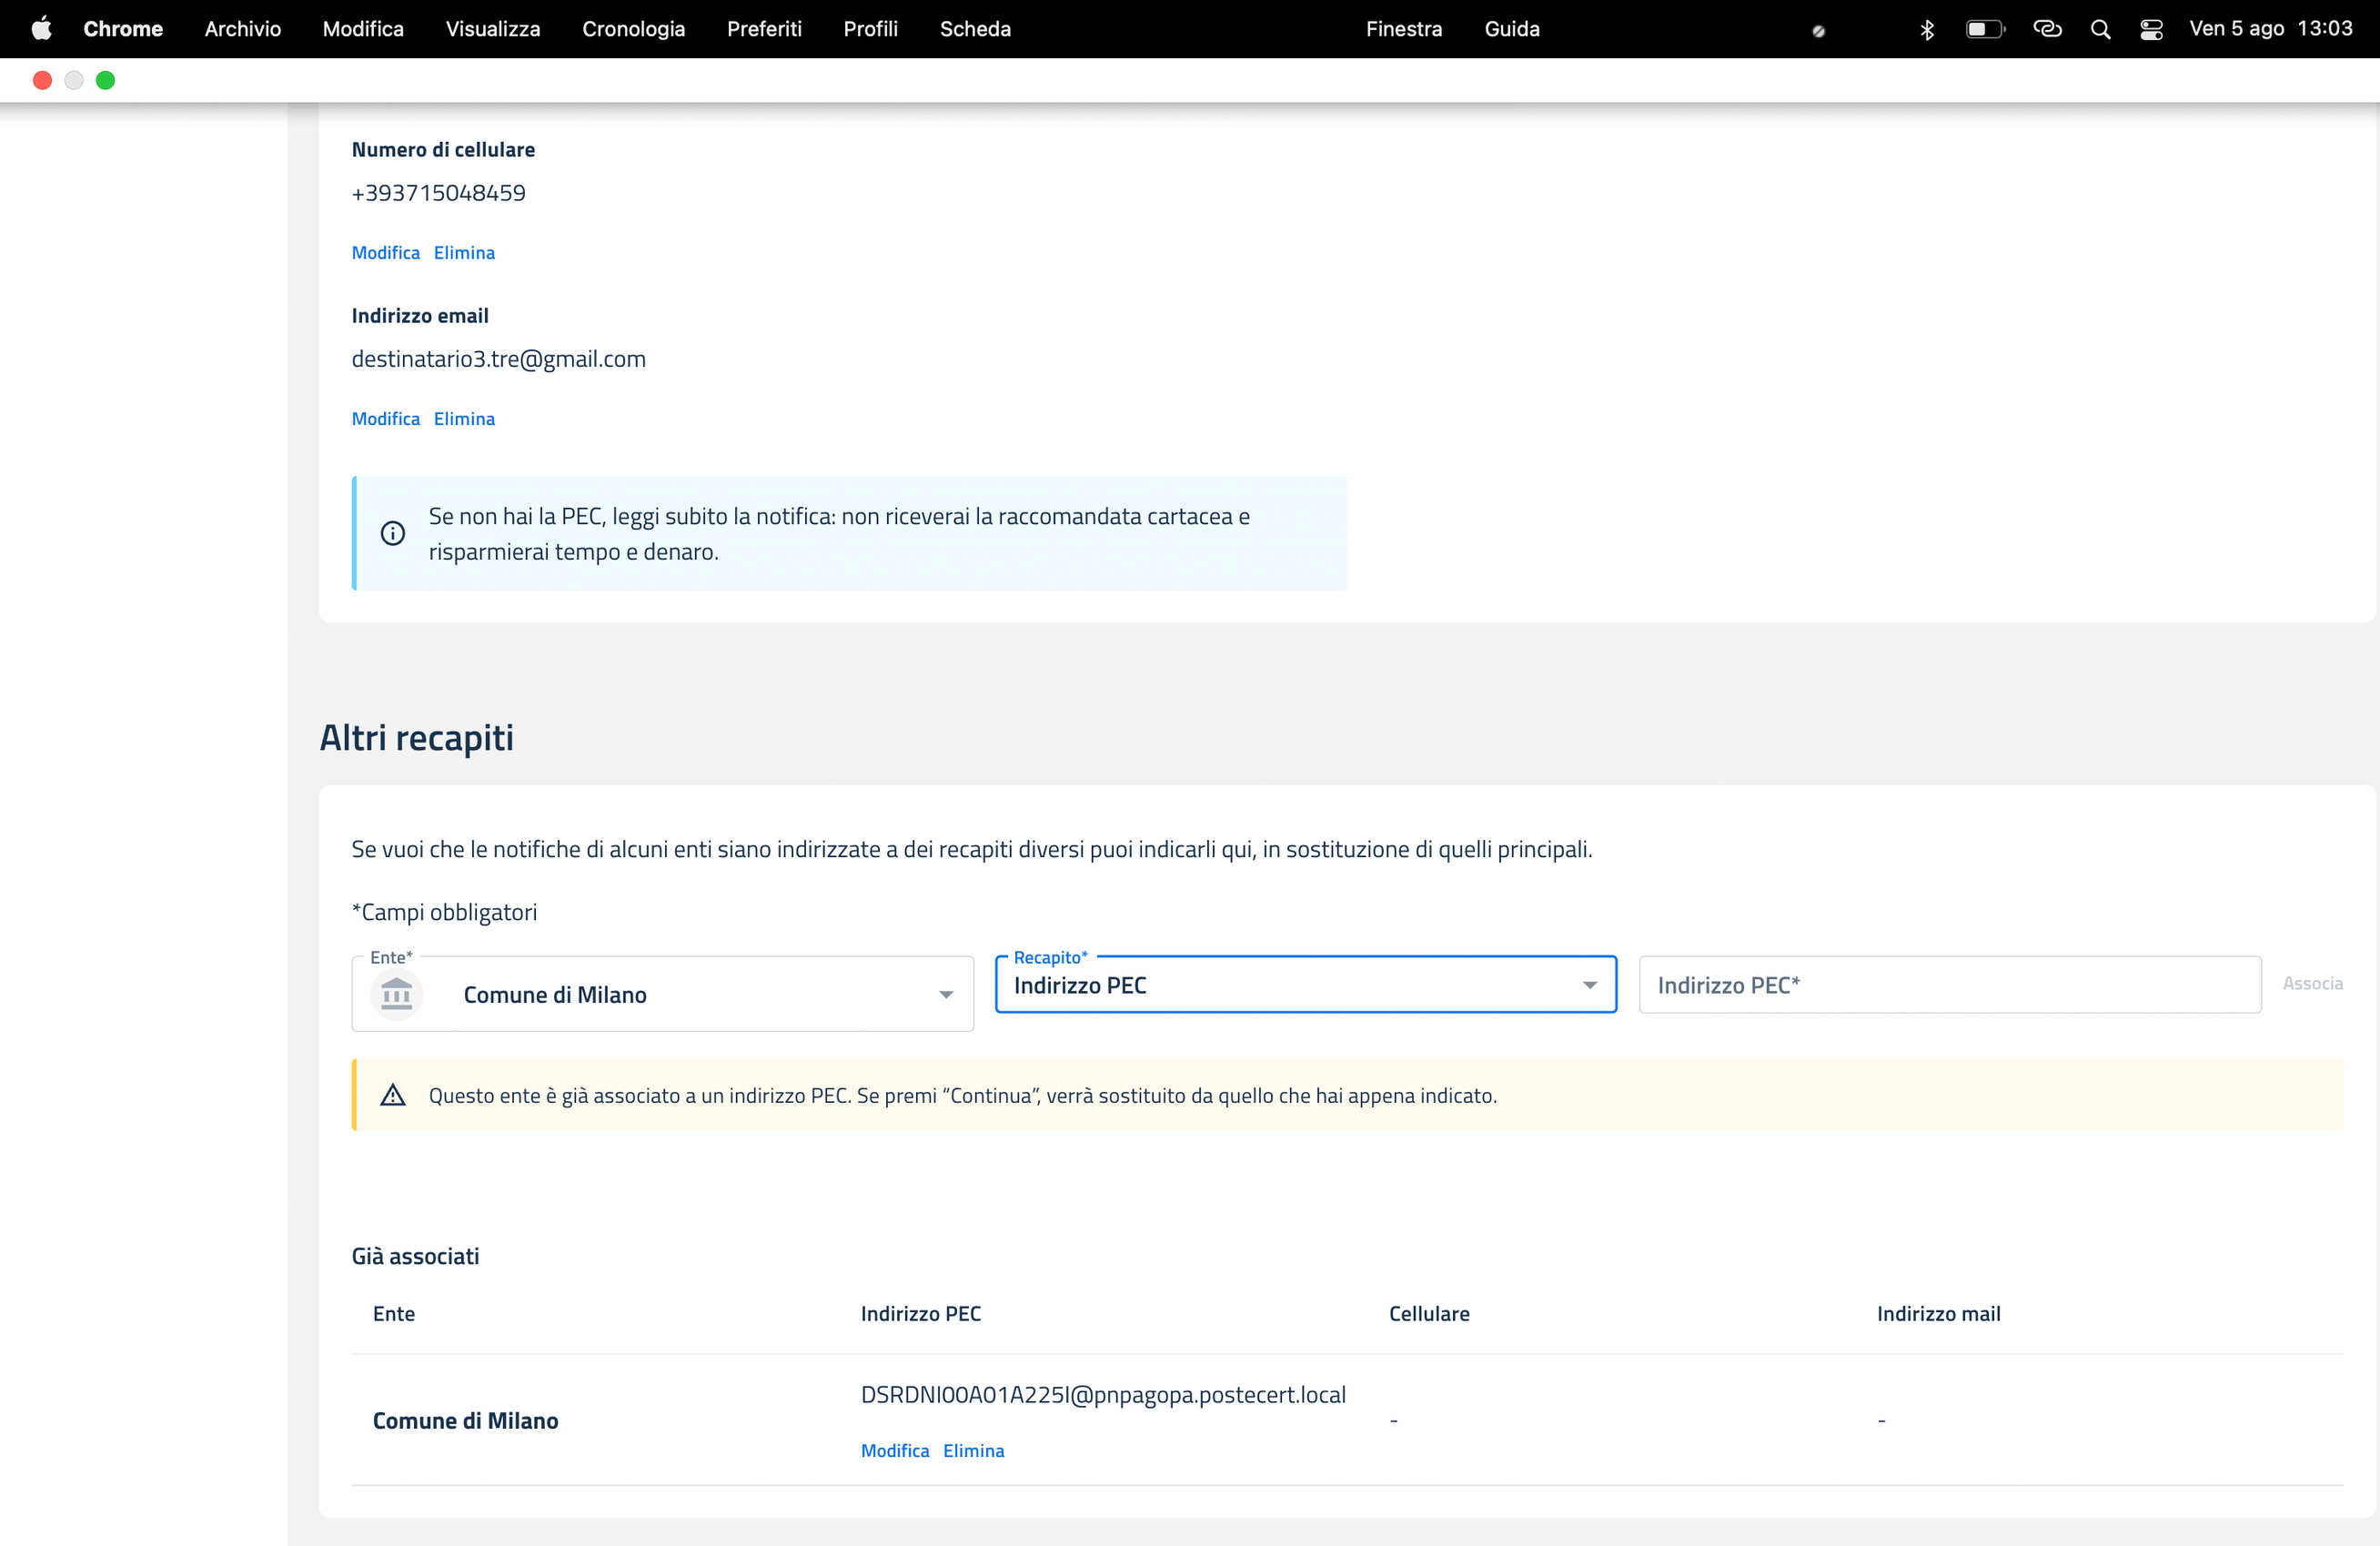The height and width of the screenshot is (1546, 2380).
Task: Click the arrow in the Ente combo box
Action: (945, 994)
